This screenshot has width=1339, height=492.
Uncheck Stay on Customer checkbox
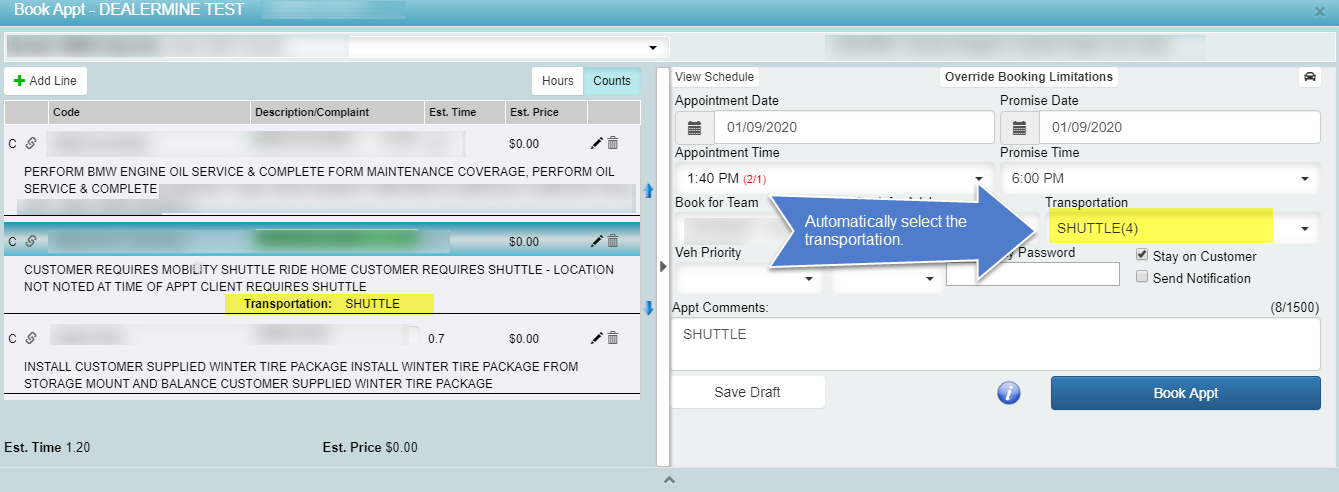1142,256
